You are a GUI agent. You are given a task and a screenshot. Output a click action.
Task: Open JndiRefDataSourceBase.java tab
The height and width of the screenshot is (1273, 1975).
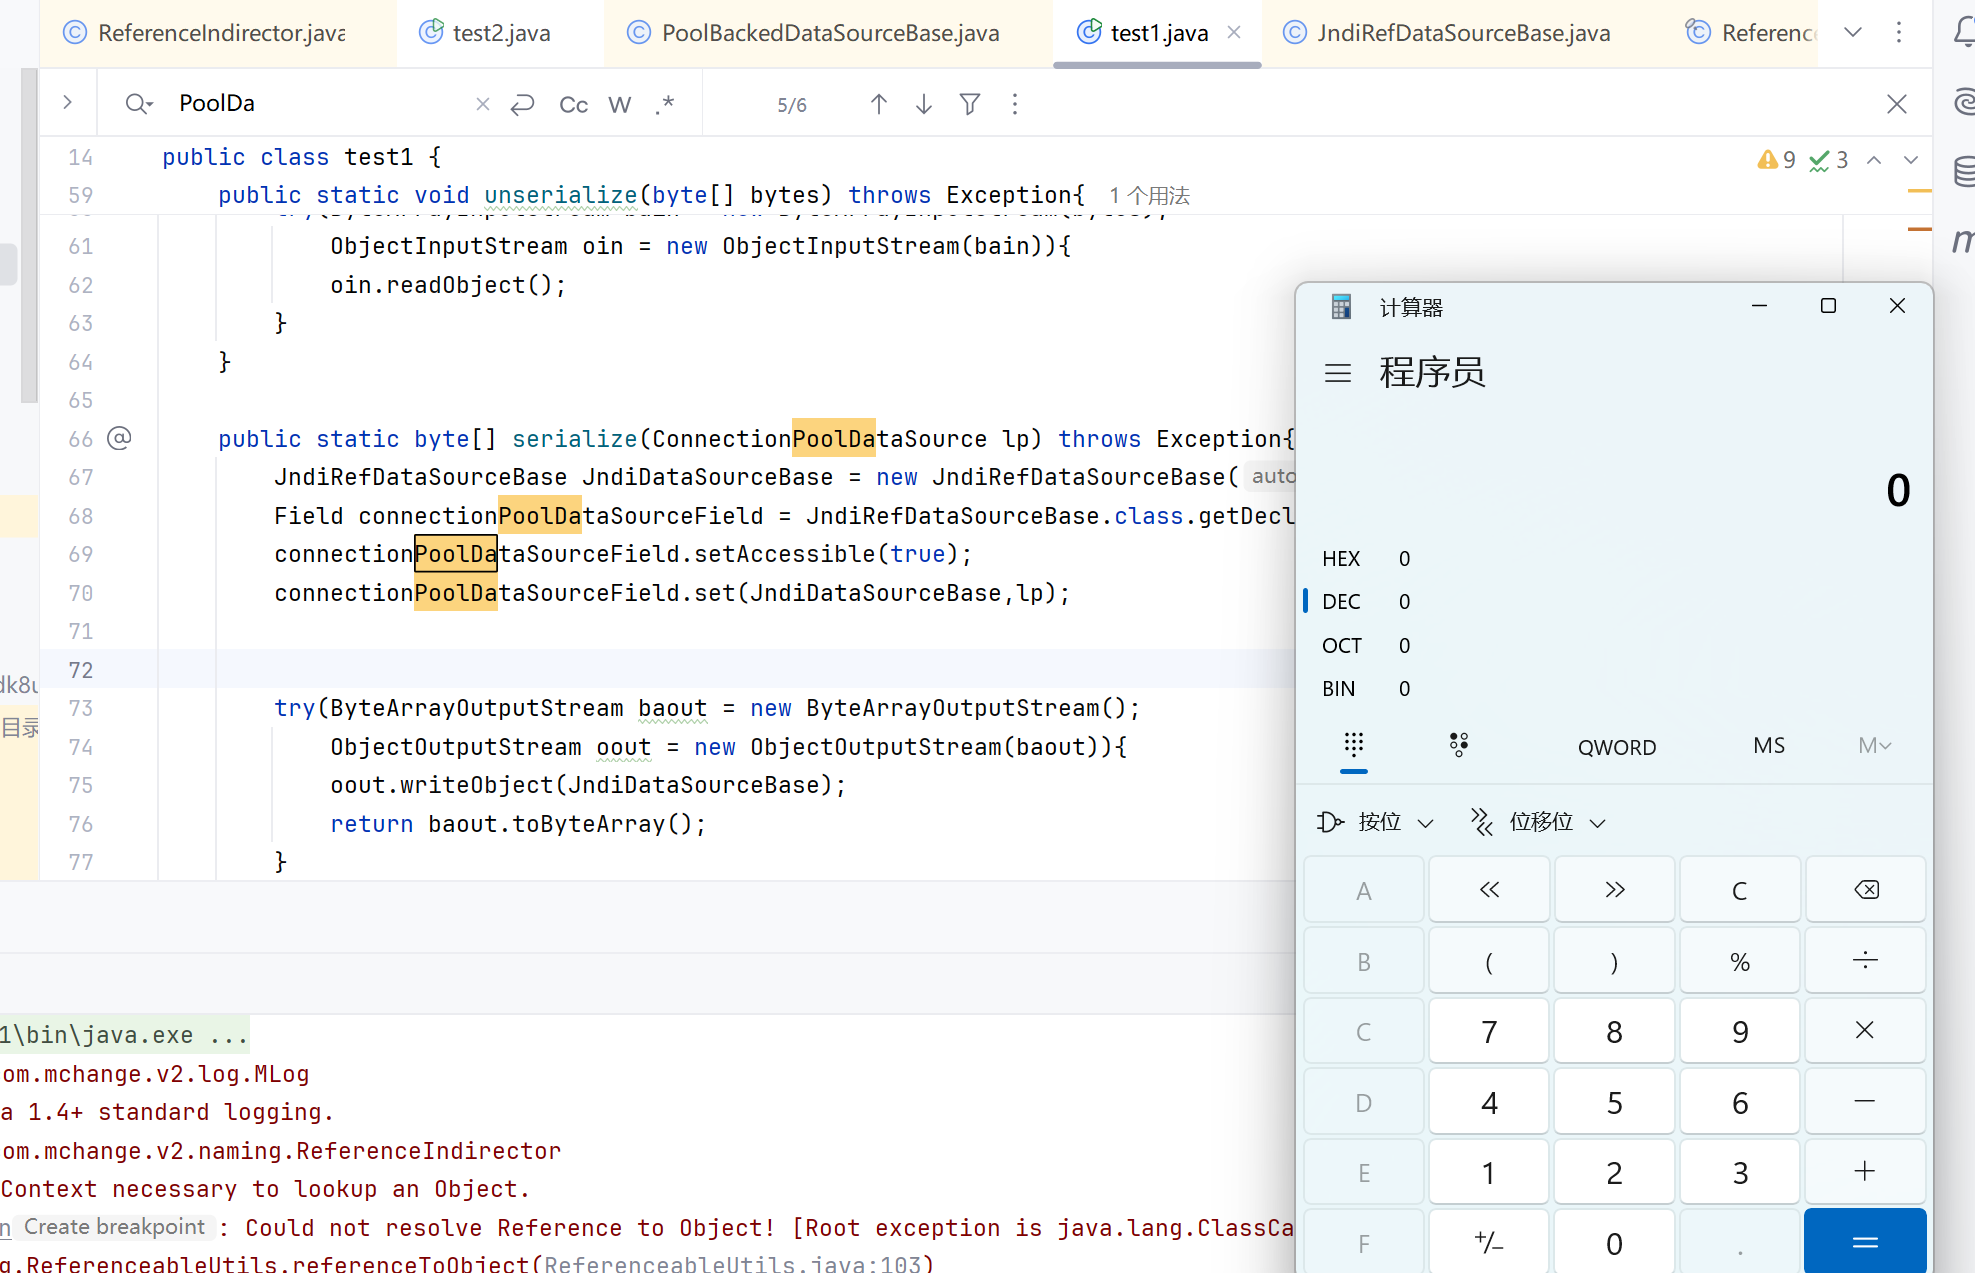pyautogui.click(x=1446, y=33)
